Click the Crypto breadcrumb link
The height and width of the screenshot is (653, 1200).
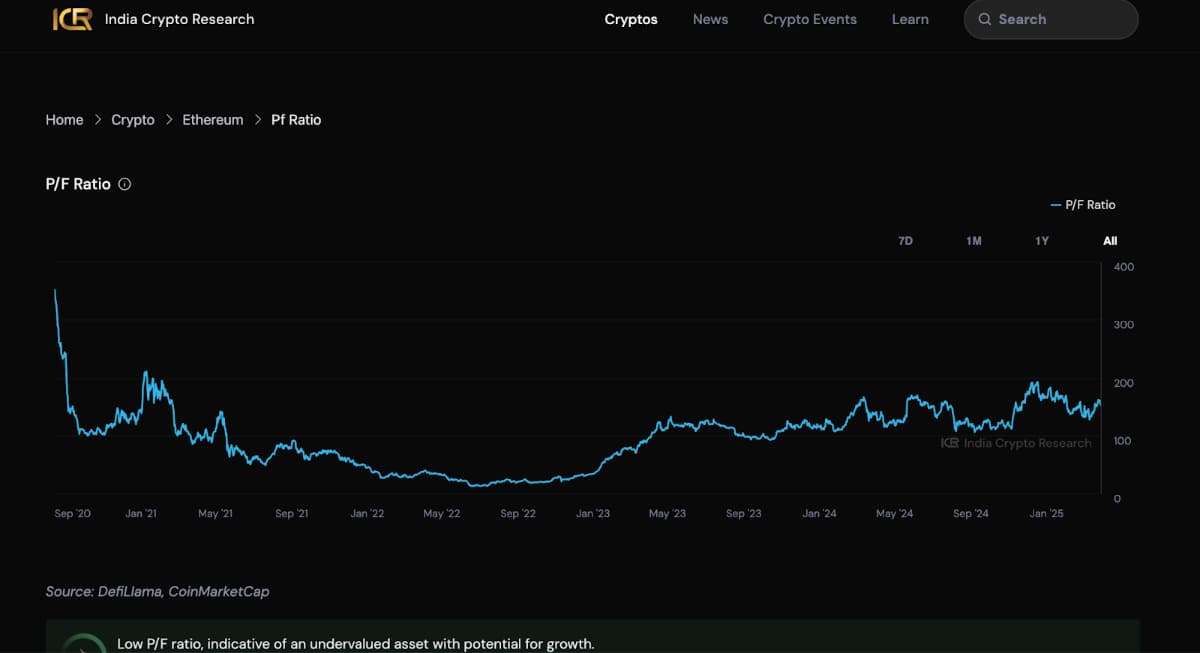tap(133, 120)
